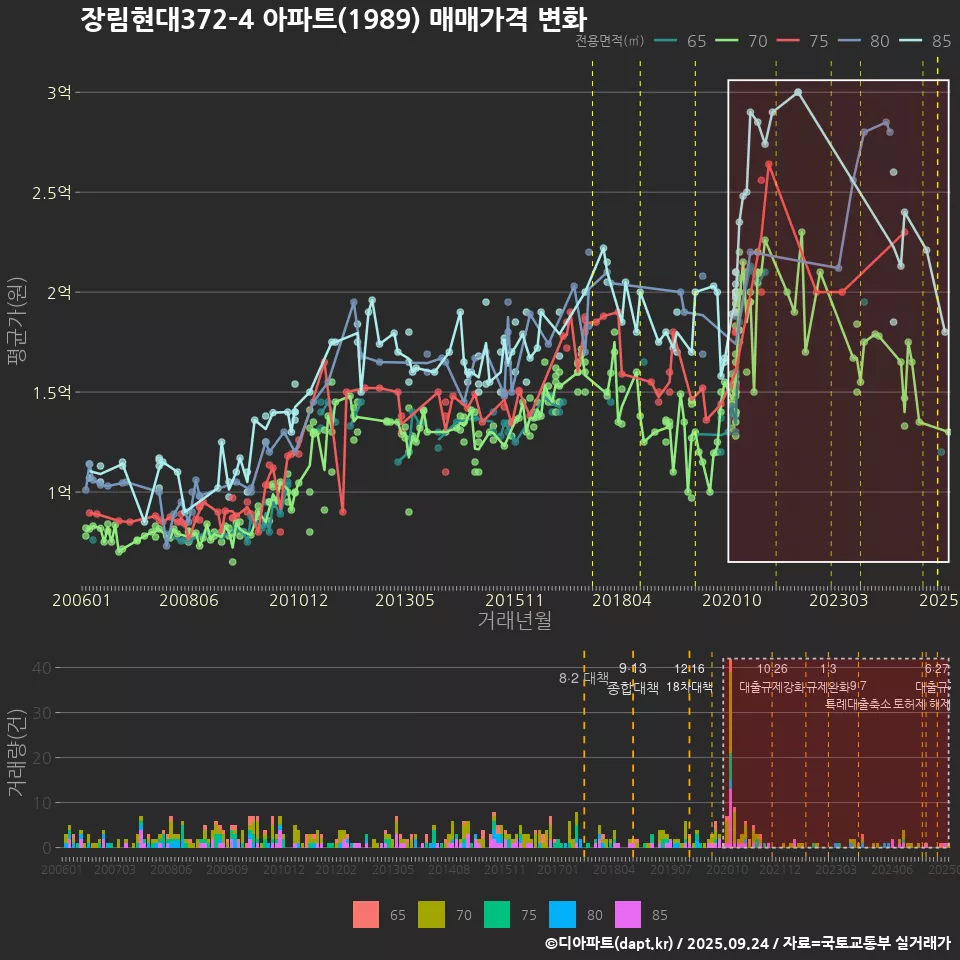The image size is (960, 960).
Task: Open the 디아파트(dapt.kr) source credit
Action: pyautogui.click(x=609, y=943)
